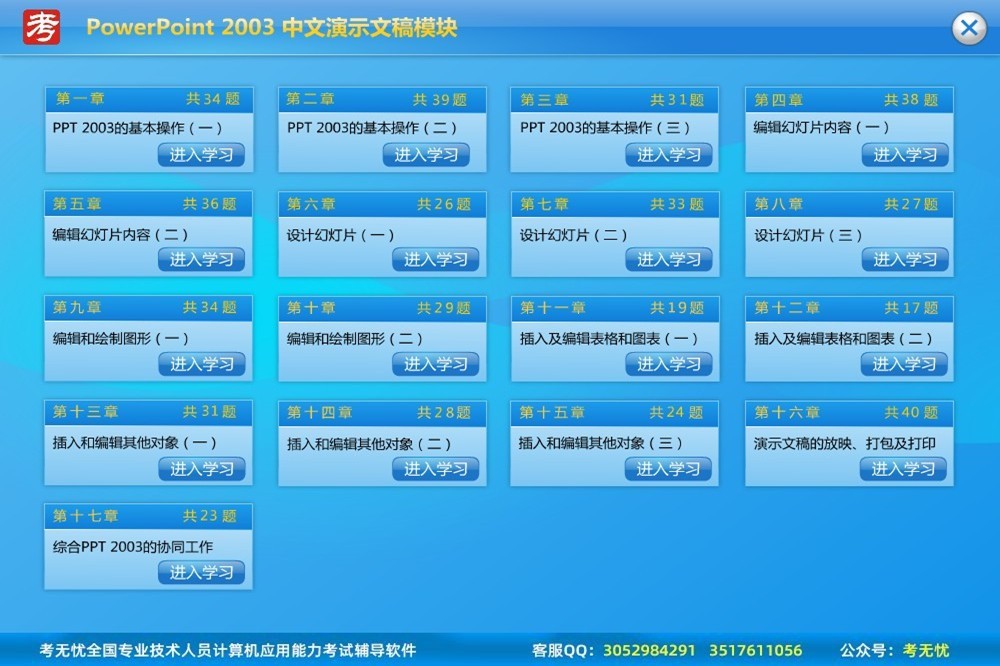
Task: Select title 演示文稿的放映、打包及打印
Action: 844,443
